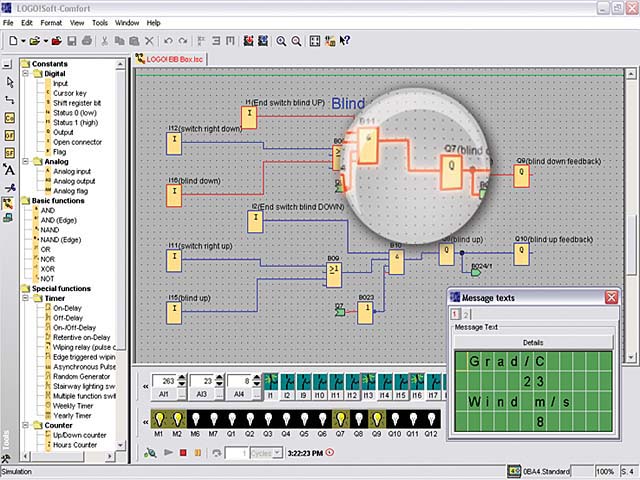Screen dimensions: 640x480
Task: Open the new file dropdown arrow
Action: pos(22,41)
